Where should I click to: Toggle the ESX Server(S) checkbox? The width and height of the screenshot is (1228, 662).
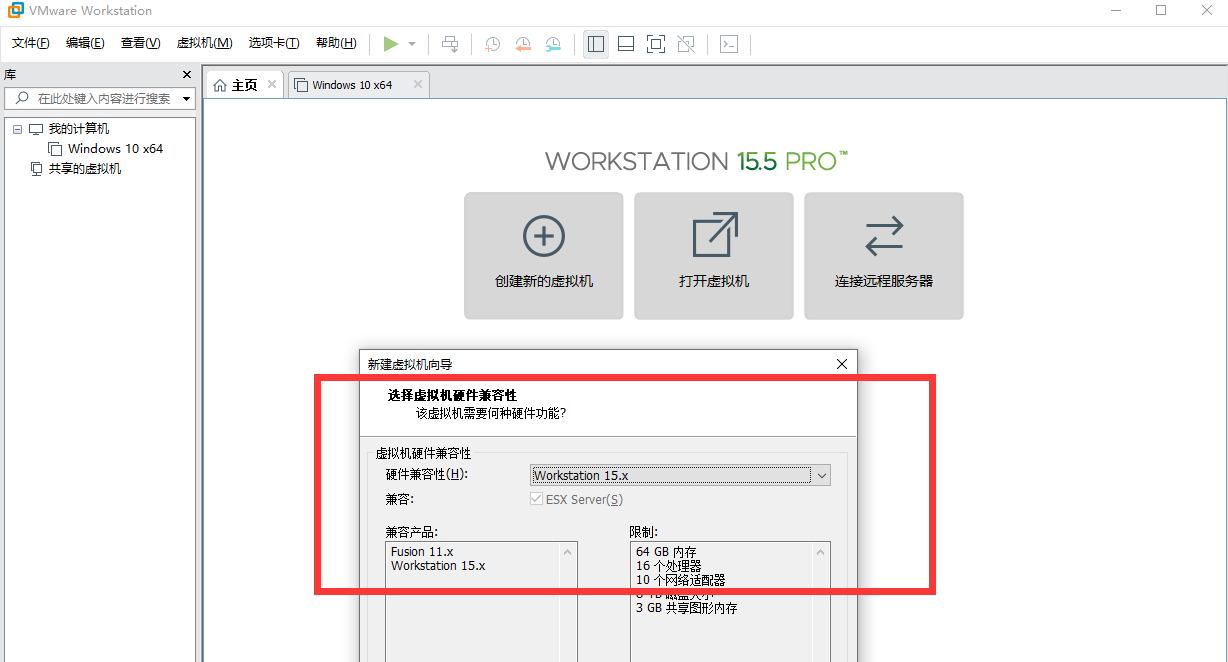coord(539,499)
